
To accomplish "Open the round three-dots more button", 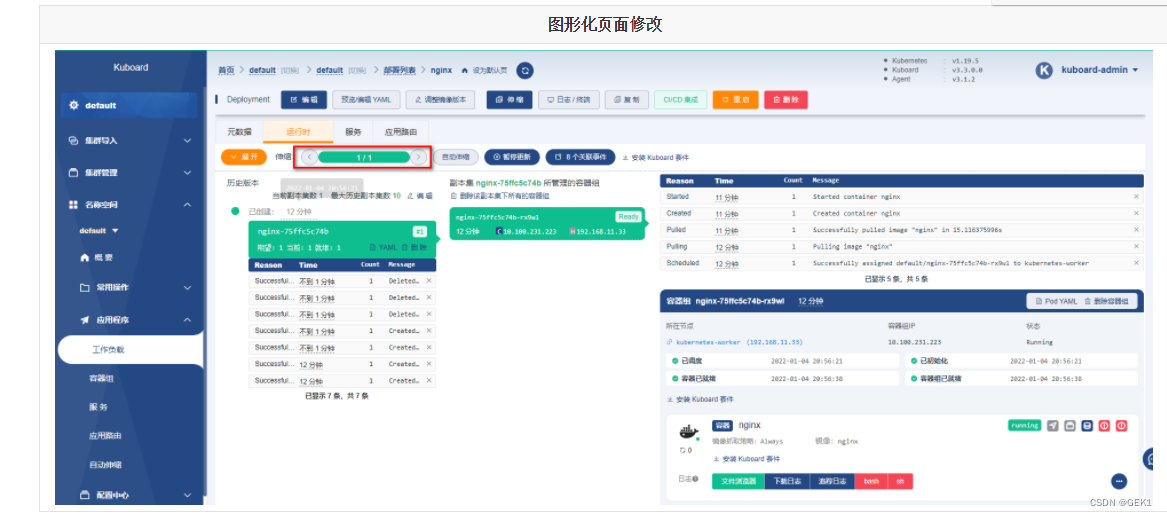I will pos(1119,481).
